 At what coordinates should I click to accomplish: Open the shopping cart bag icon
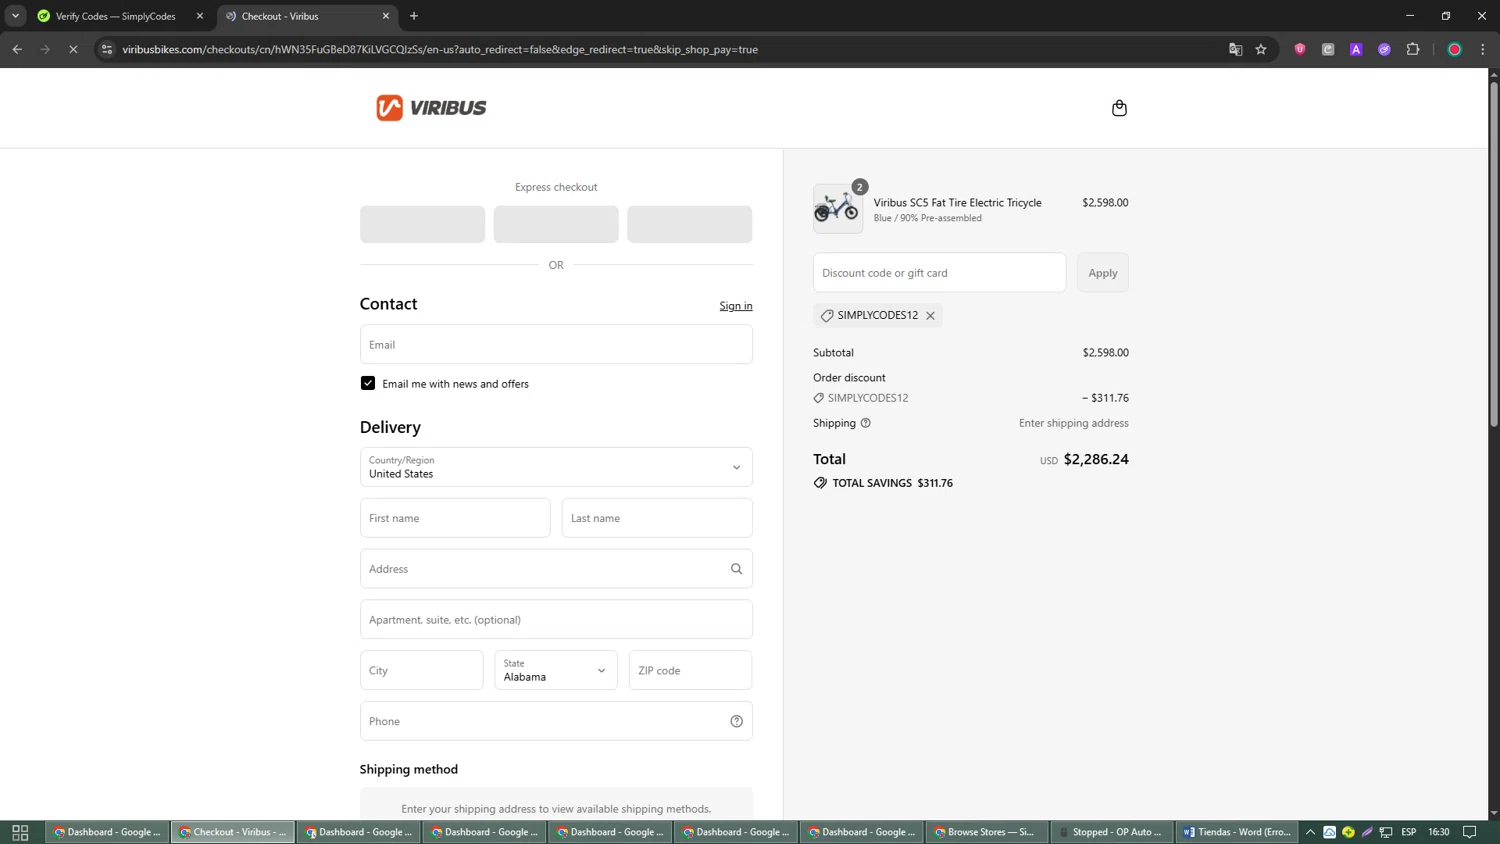pos(1119,108)
